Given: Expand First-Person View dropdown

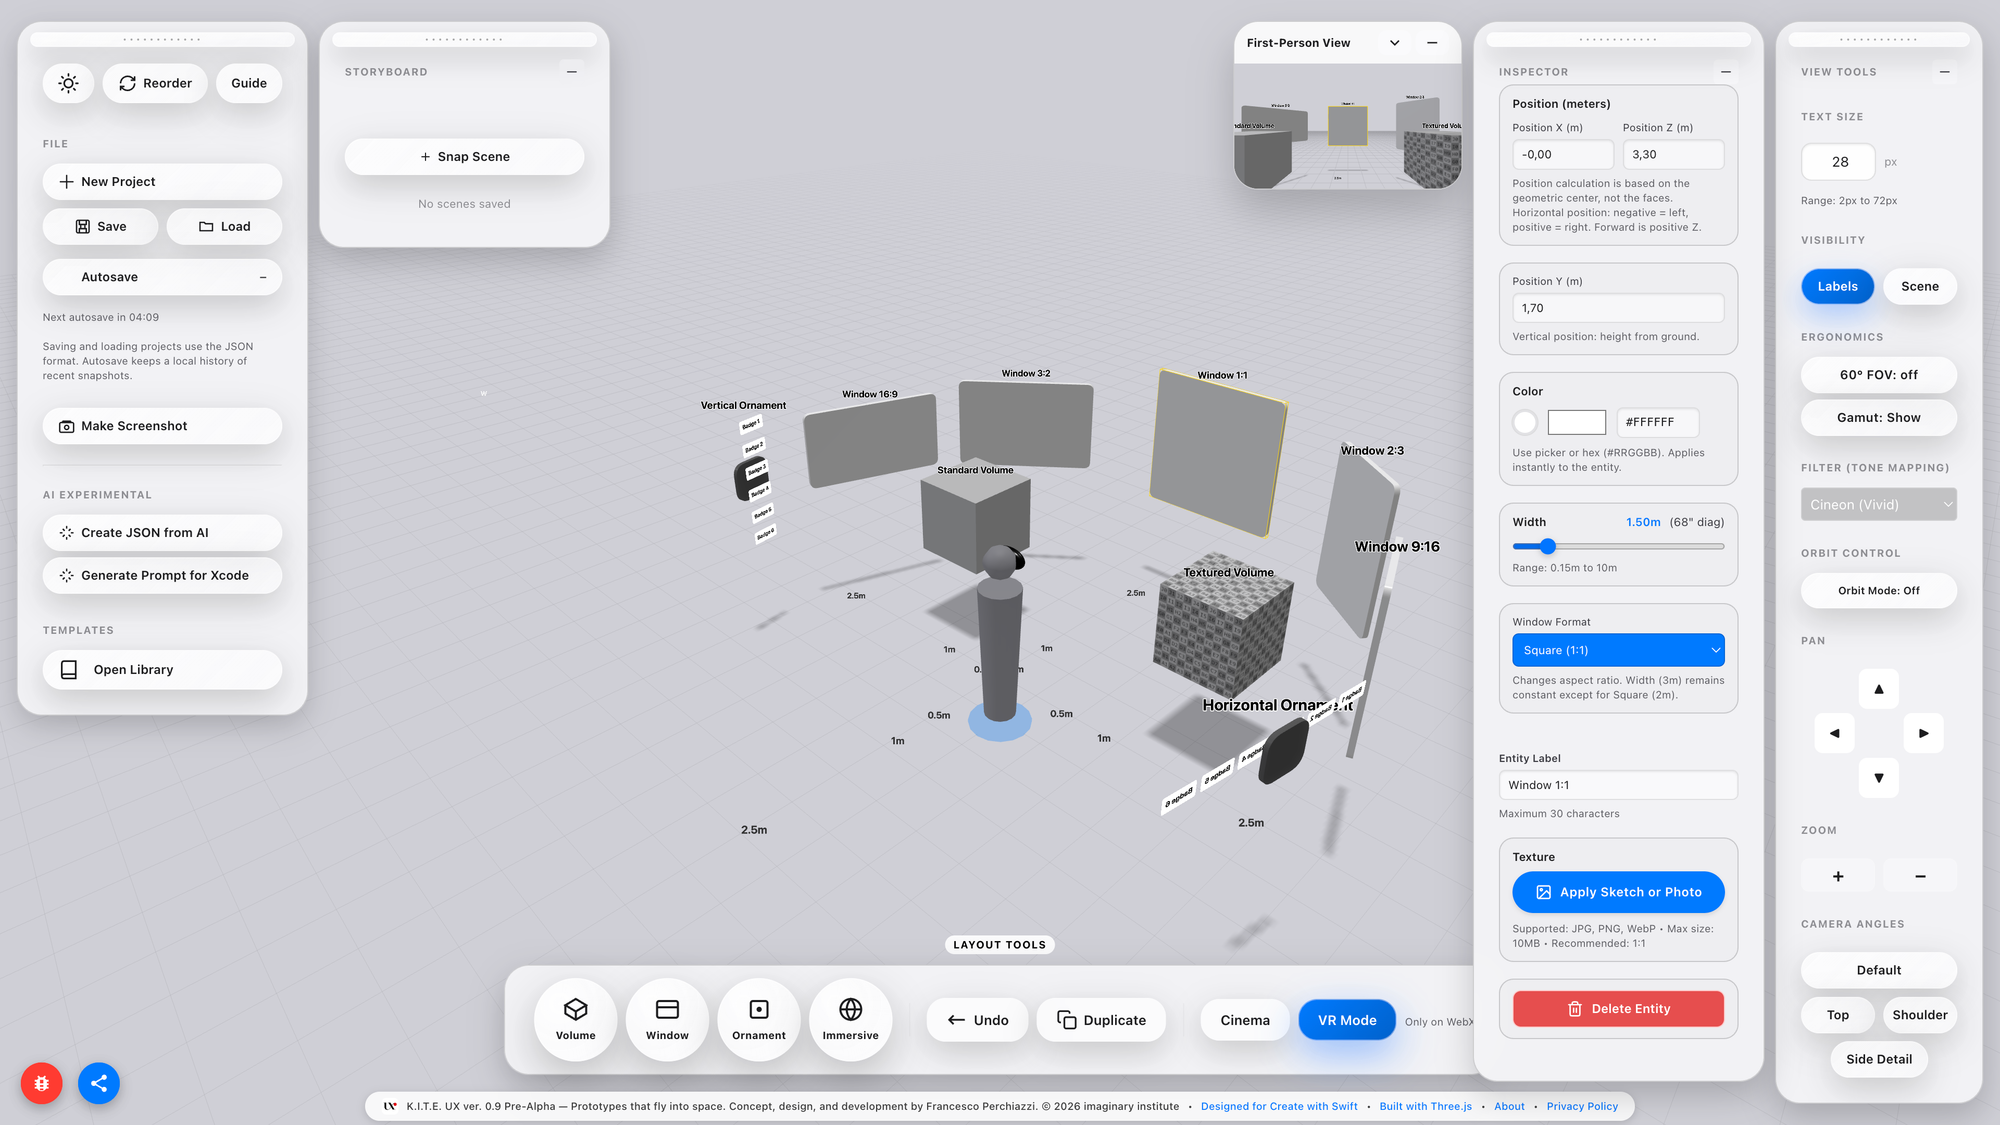Looking at the screenshot, I should pos(1394,43).
